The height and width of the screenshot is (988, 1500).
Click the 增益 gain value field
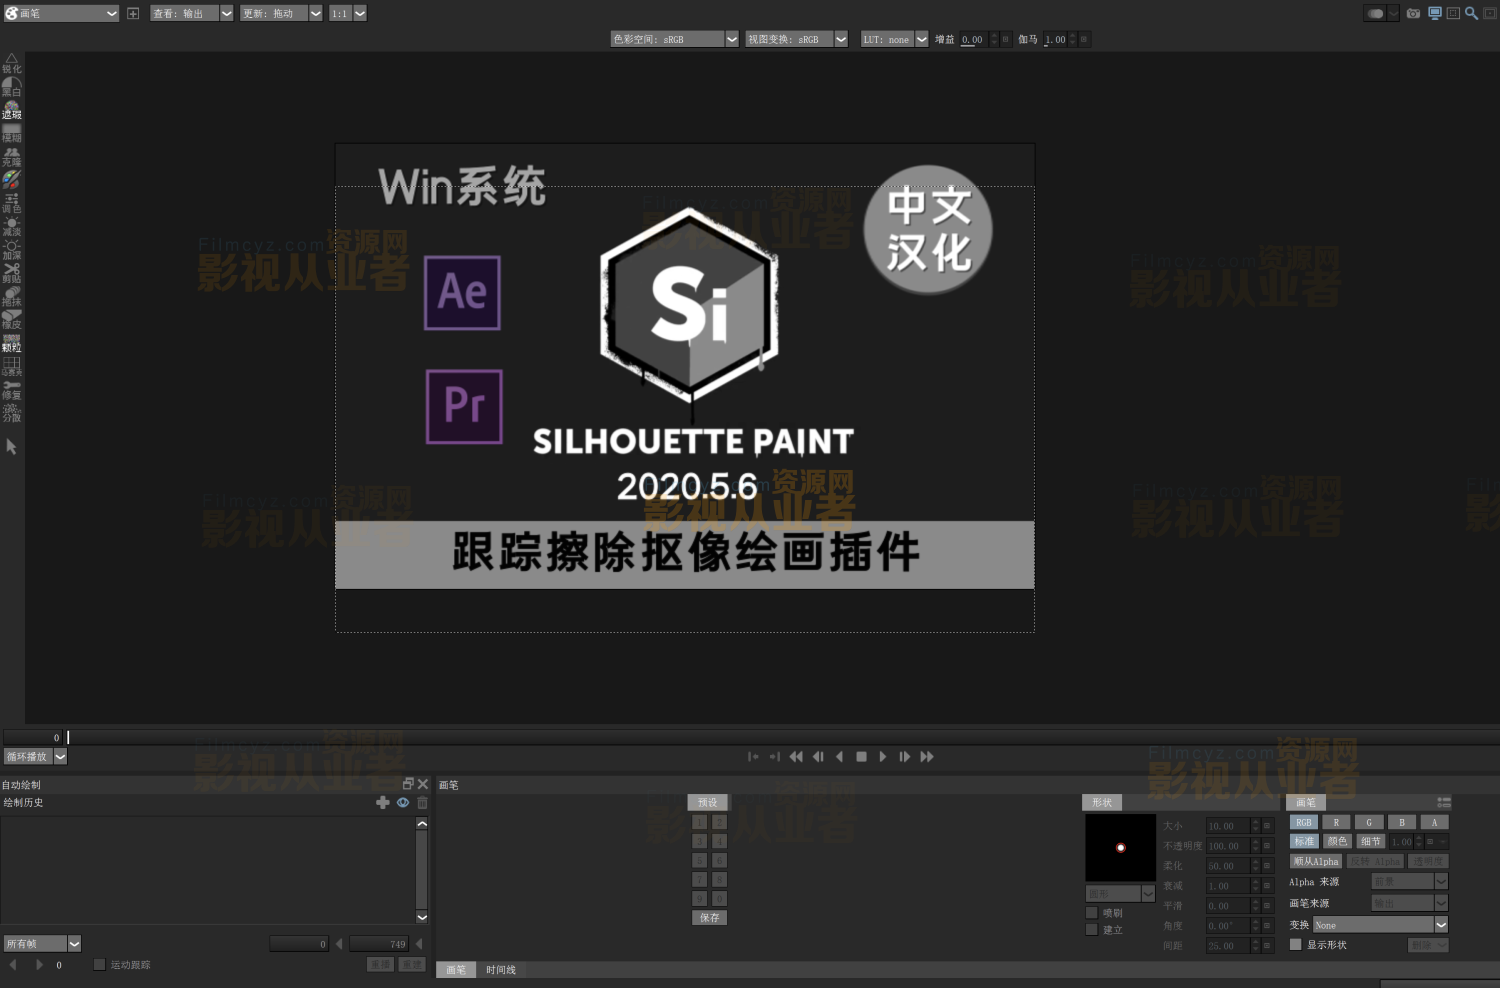(x=972, y=39)
